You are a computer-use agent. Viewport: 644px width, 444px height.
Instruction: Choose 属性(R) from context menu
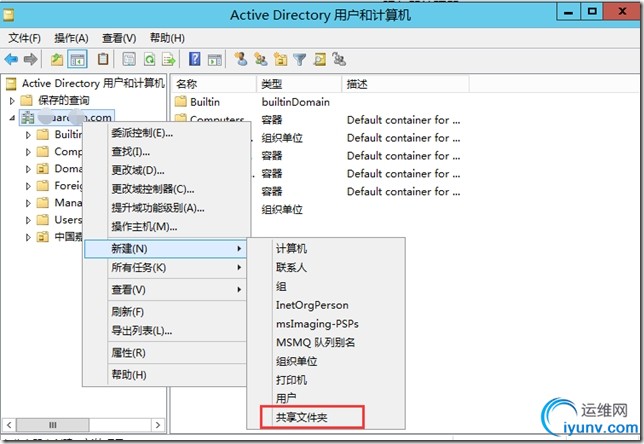165,353
